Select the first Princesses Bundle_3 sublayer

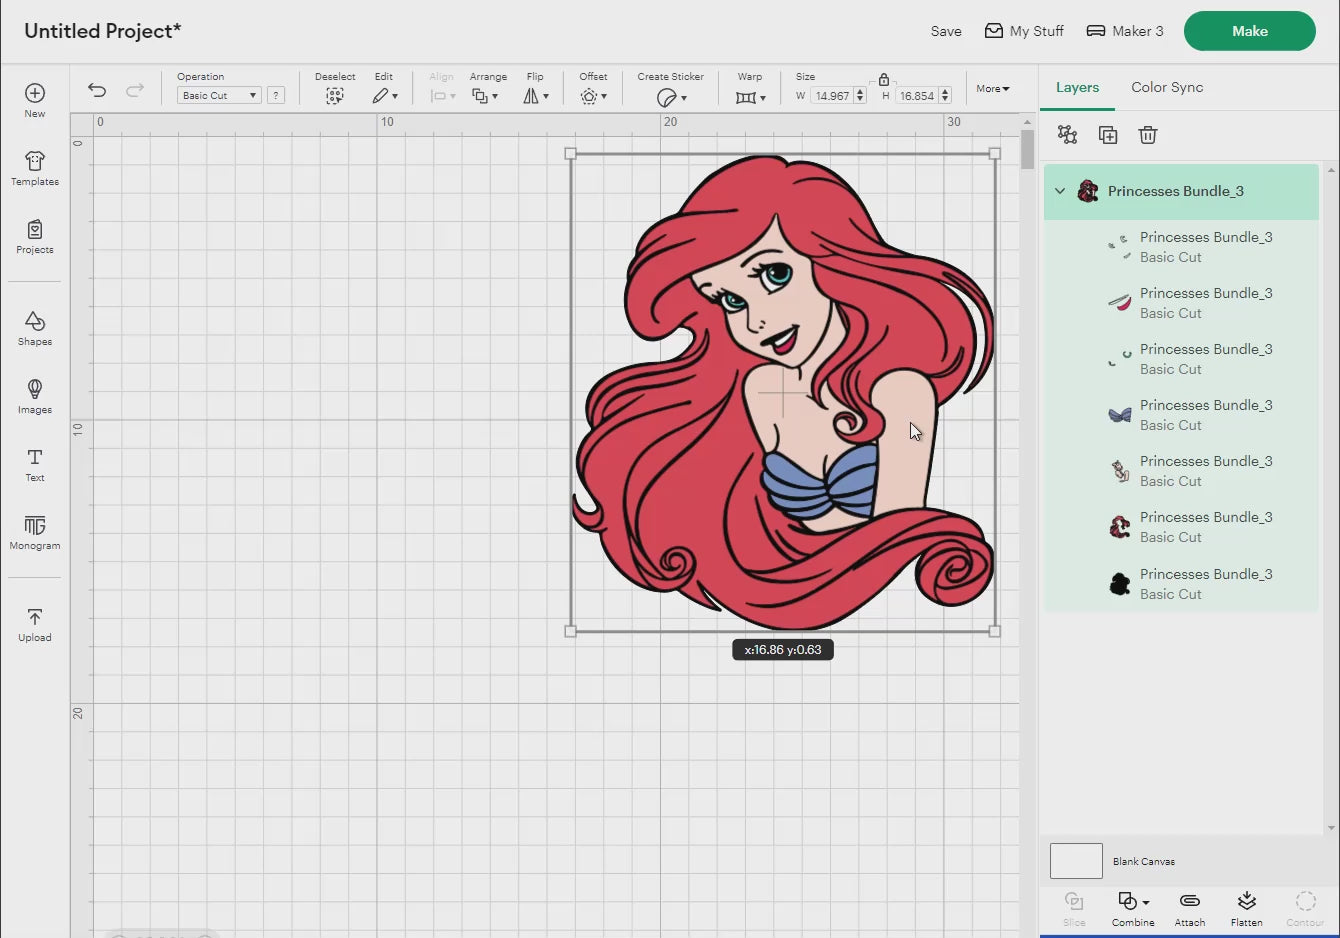(x=1181, y=247)
